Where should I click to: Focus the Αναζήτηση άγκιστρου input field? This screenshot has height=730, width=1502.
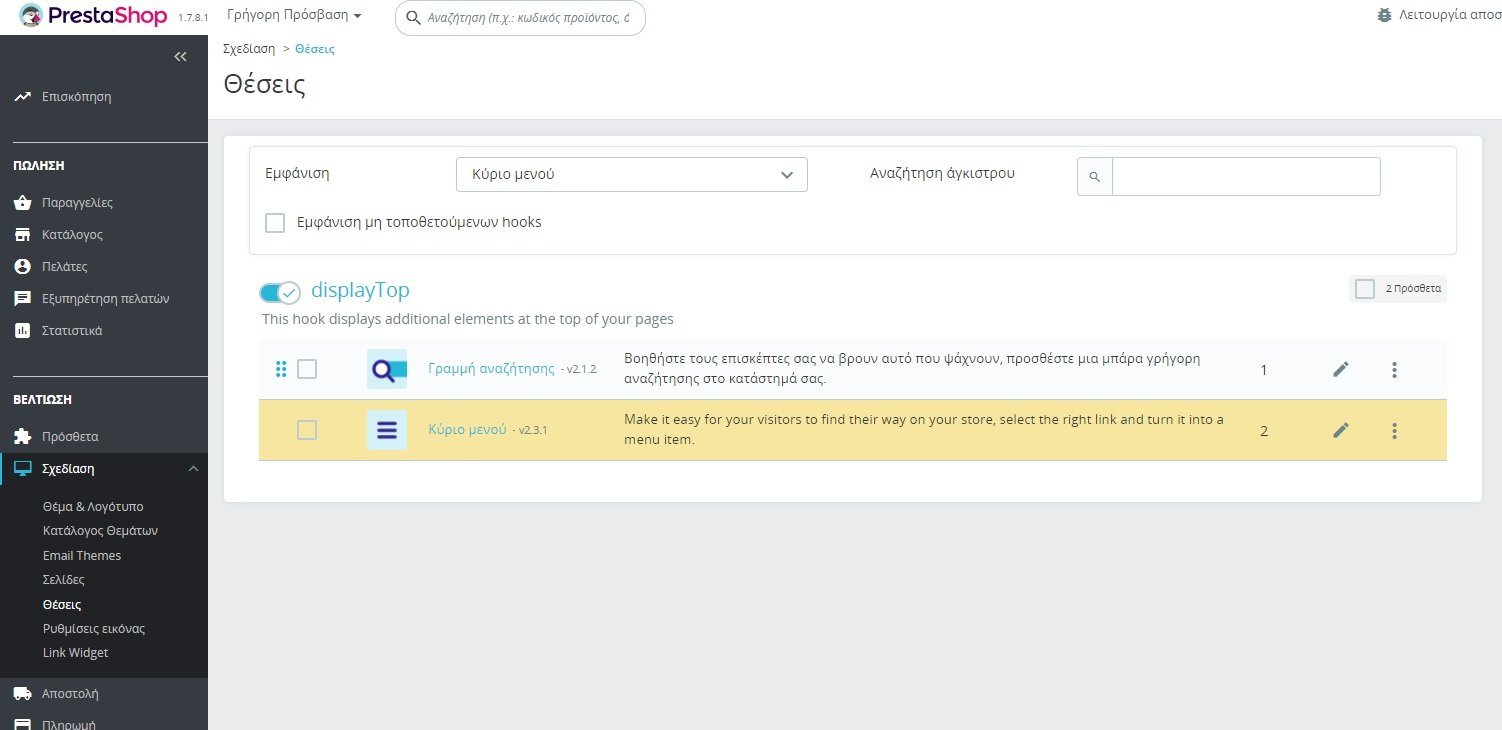point(1246,177)
